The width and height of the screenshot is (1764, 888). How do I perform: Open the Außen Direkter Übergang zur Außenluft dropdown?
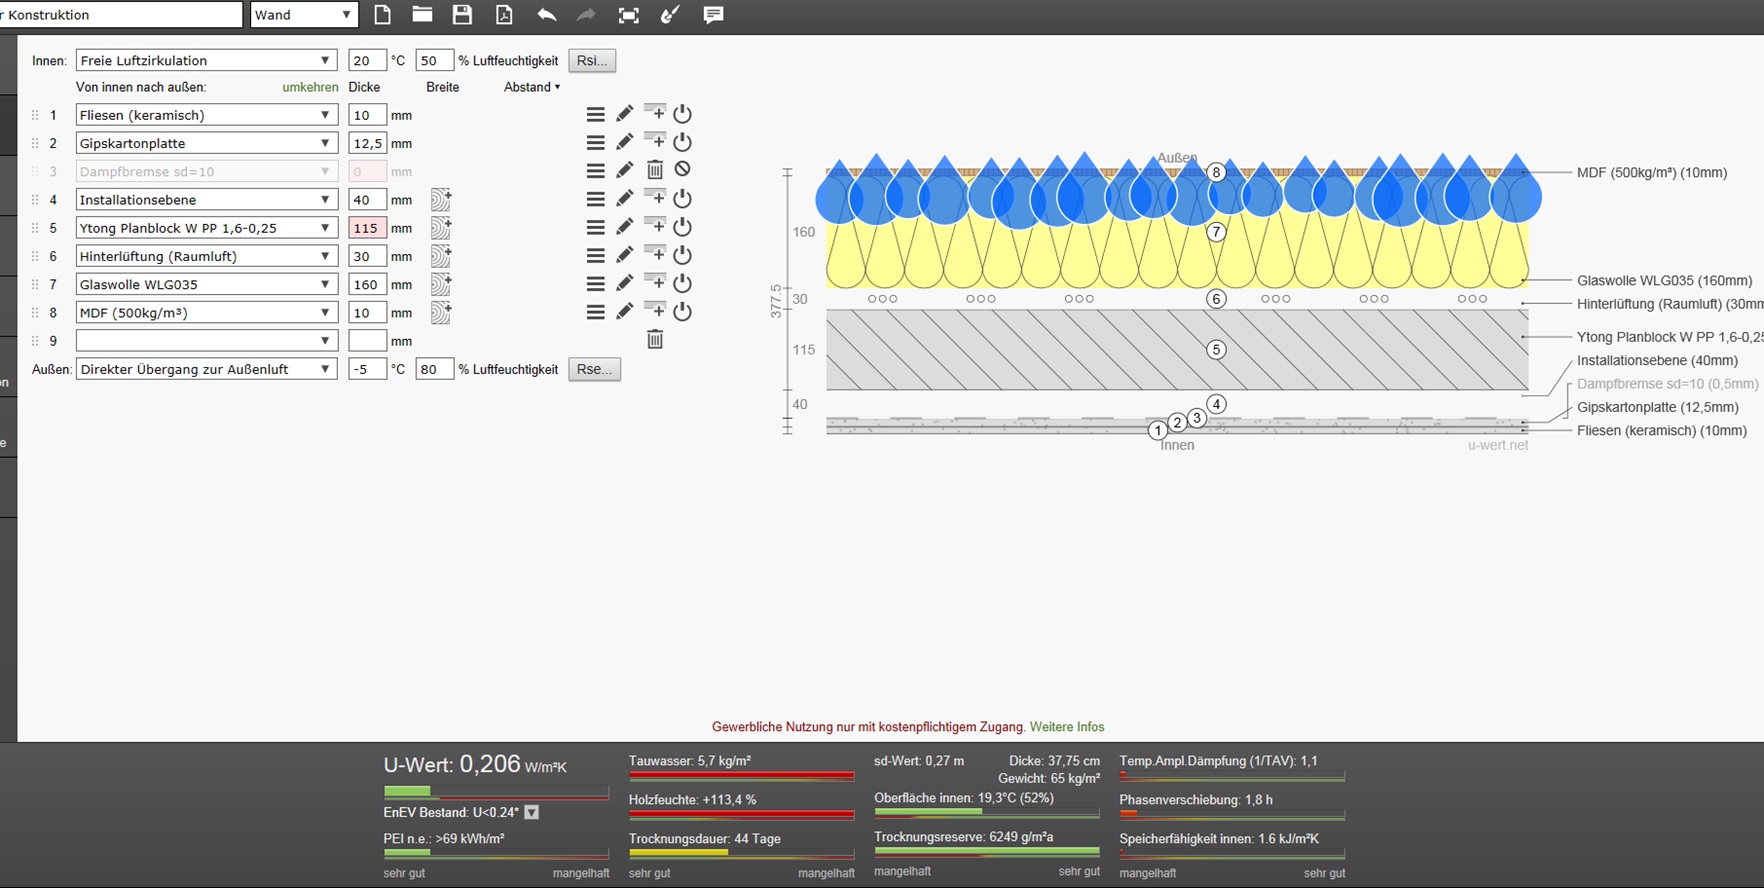tap(206, 369)
